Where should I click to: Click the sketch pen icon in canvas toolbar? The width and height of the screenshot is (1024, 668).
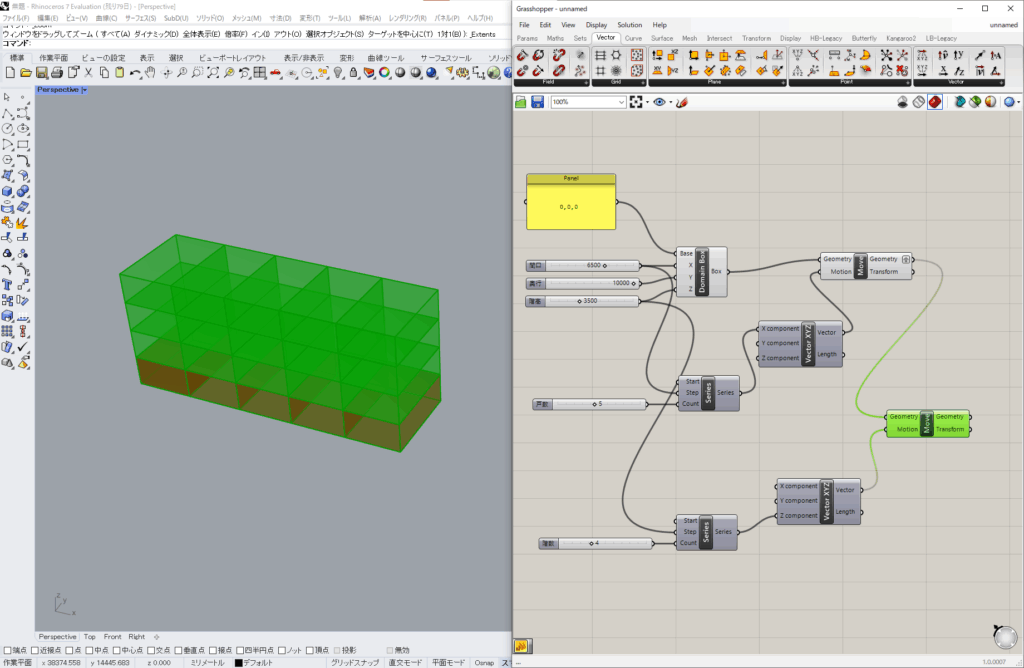click(681, 102)
